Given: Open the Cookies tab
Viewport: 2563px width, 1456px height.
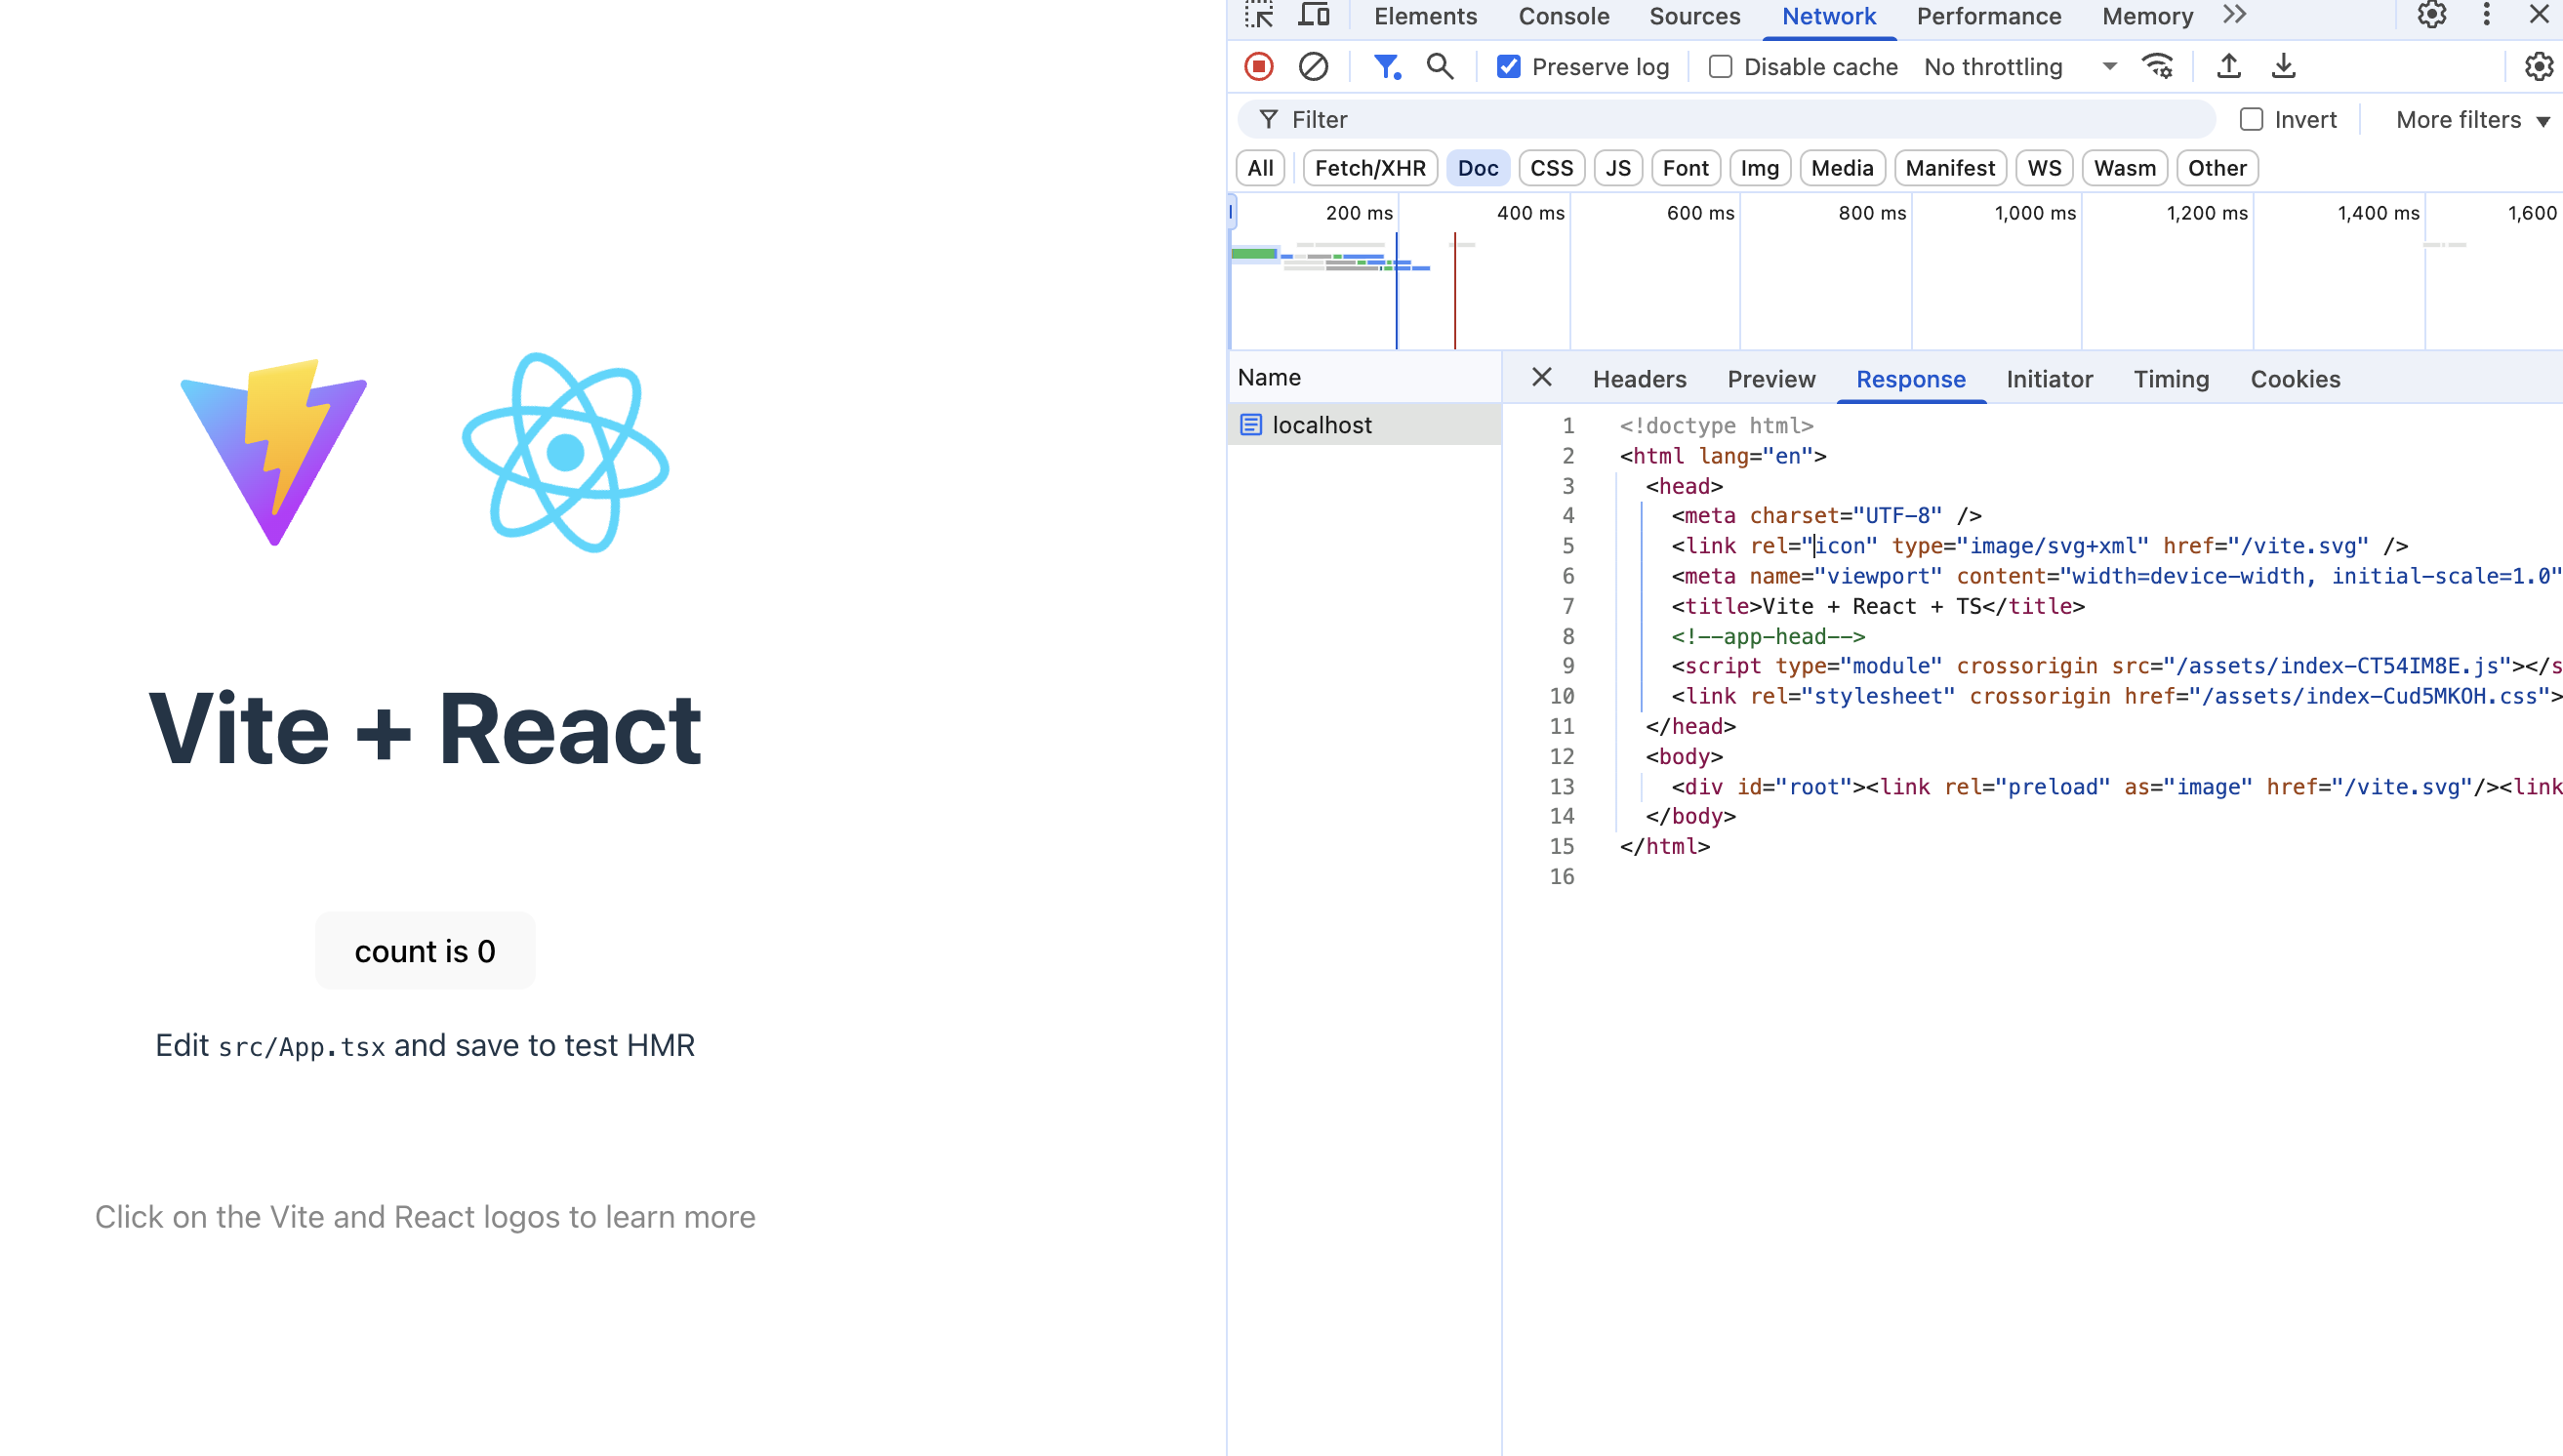Looking at the screenshot, I should [x=2295, y=379].
